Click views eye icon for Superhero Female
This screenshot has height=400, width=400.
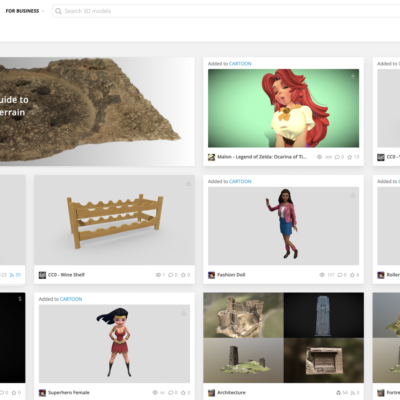pos(155,393)
